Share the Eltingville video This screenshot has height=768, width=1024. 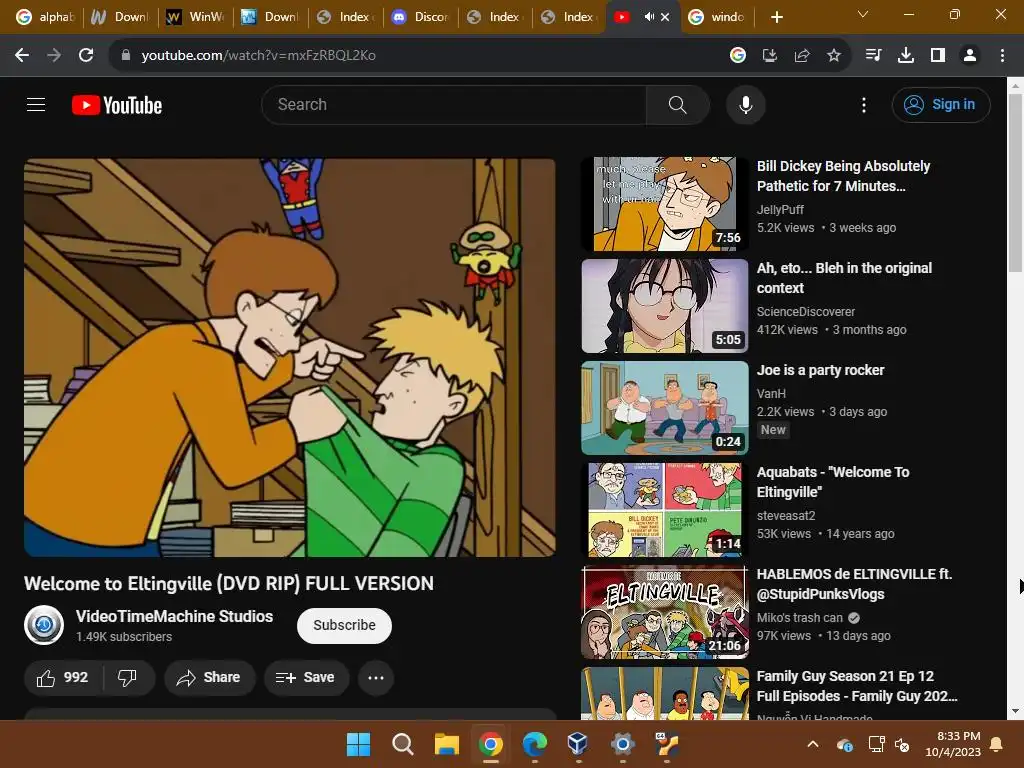click(209, 678)
